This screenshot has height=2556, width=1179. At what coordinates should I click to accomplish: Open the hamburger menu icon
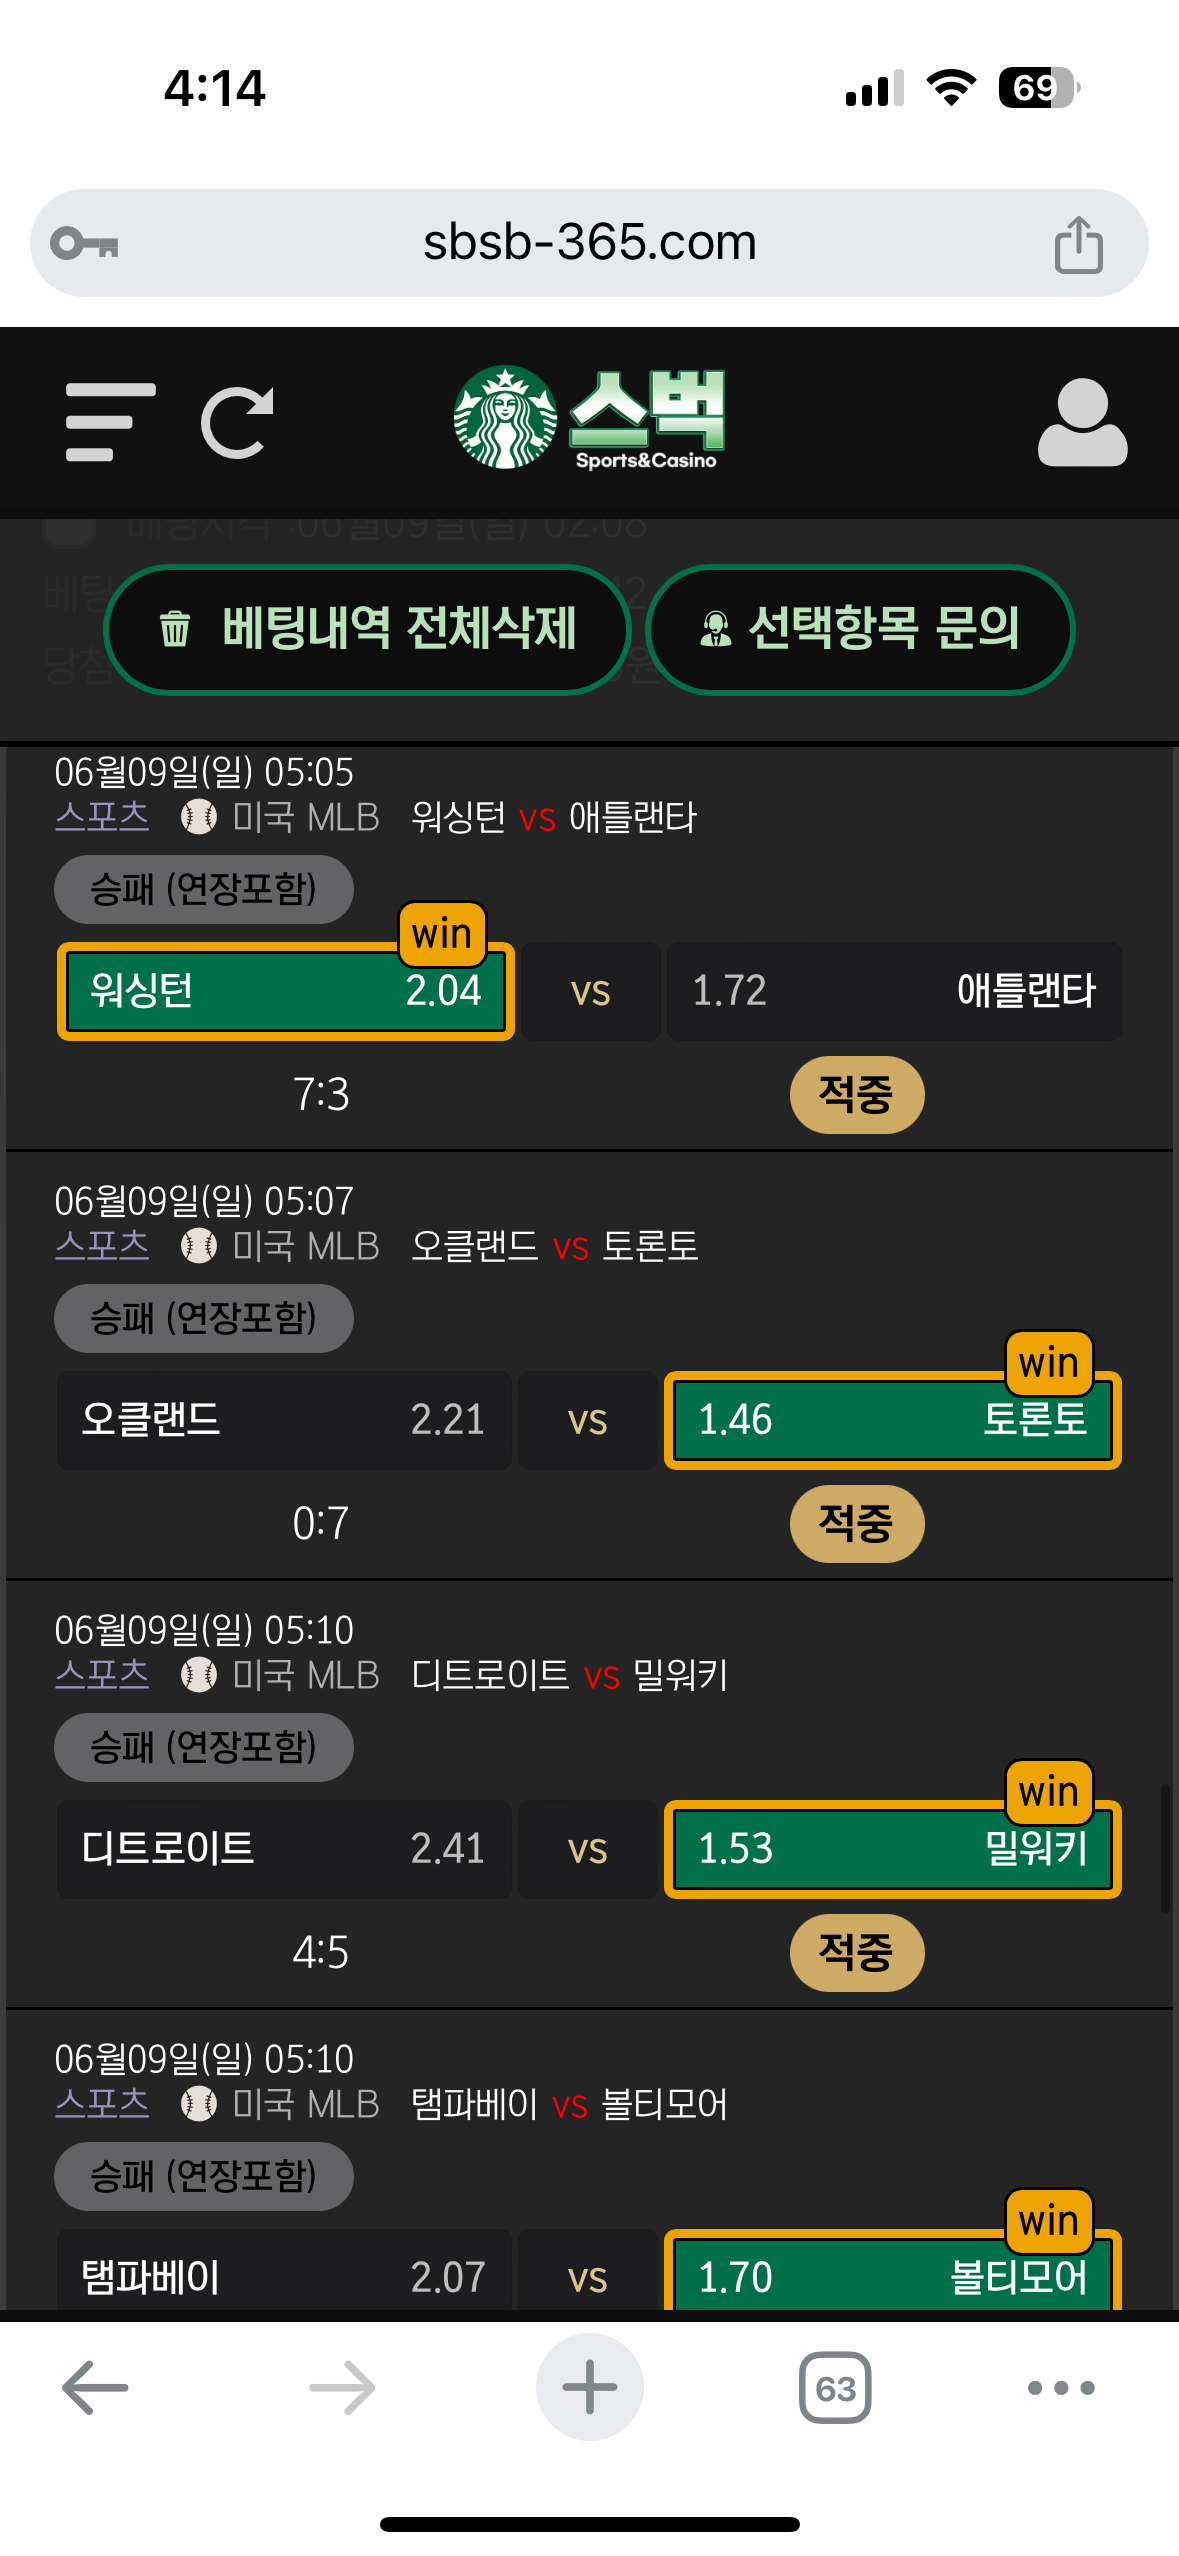(x=110, y=422)
